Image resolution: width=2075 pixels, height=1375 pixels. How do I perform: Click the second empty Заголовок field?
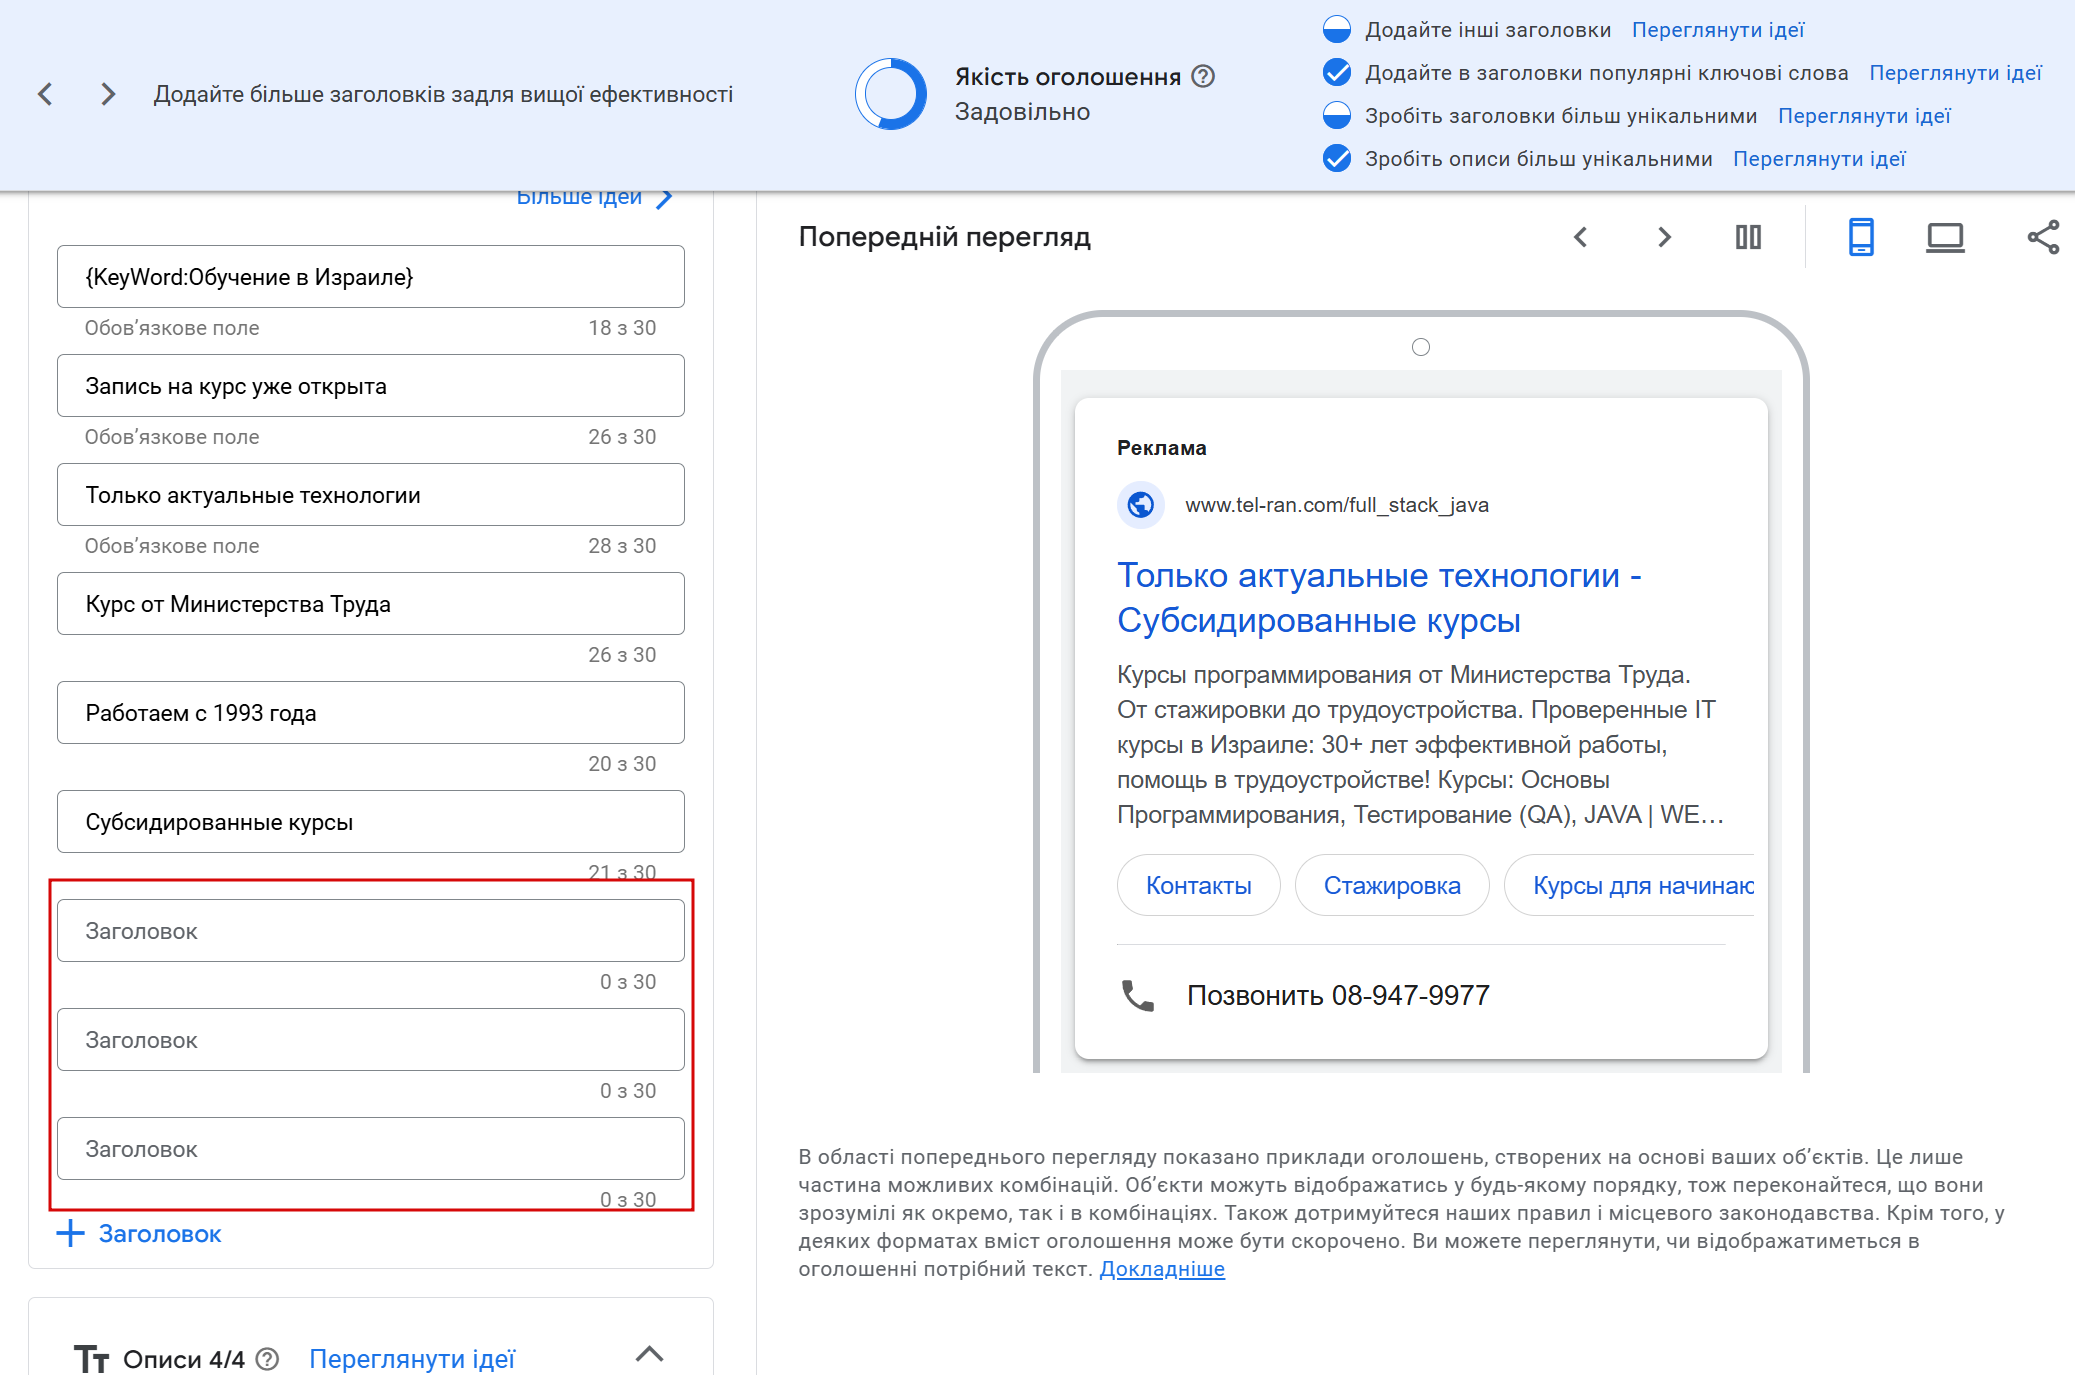tap(371, 1040)
